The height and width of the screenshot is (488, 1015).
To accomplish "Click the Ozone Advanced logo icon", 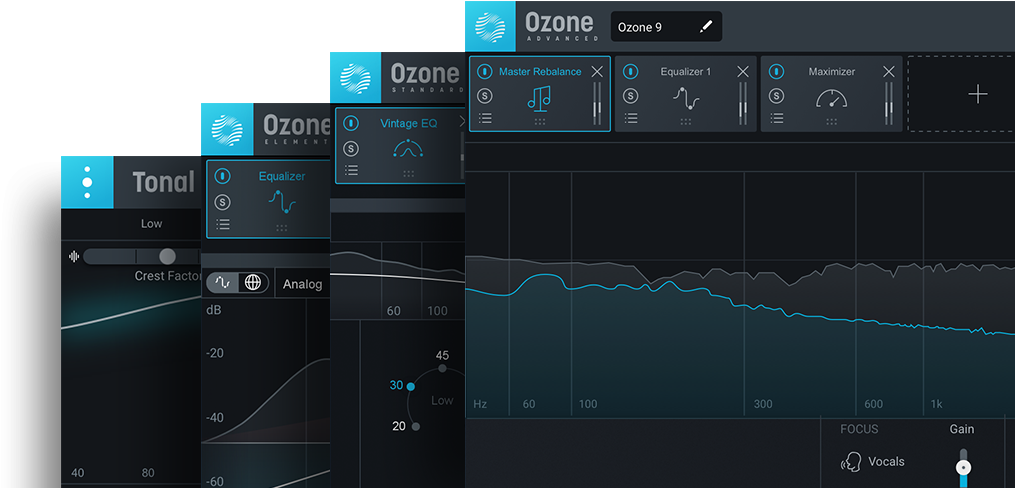I will tap(490, 27).
